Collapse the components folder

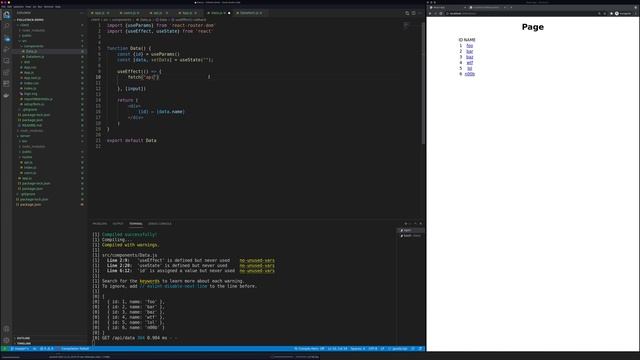point(33,46)
